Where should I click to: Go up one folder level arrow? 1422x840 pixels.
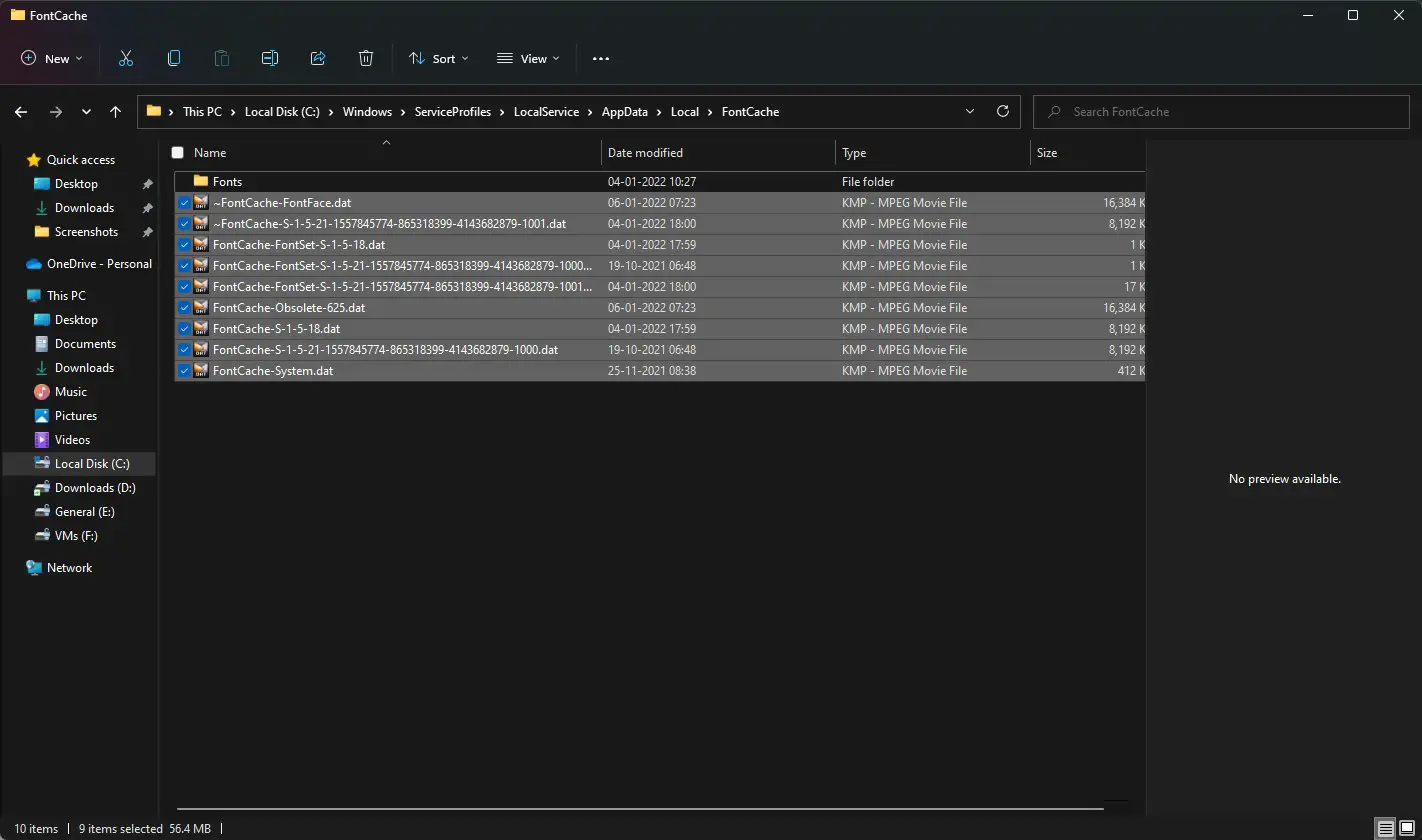coord(116,112)
